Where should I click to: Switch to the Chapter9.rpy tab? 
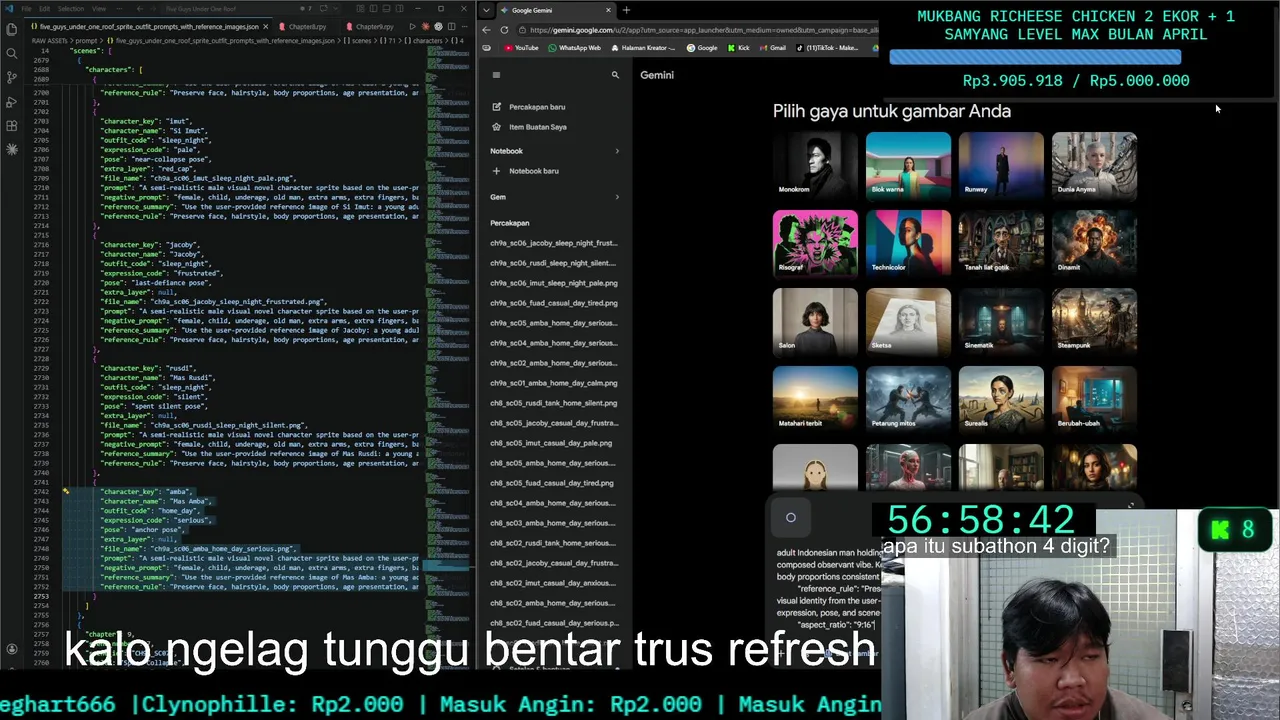[x=372, y=27]
